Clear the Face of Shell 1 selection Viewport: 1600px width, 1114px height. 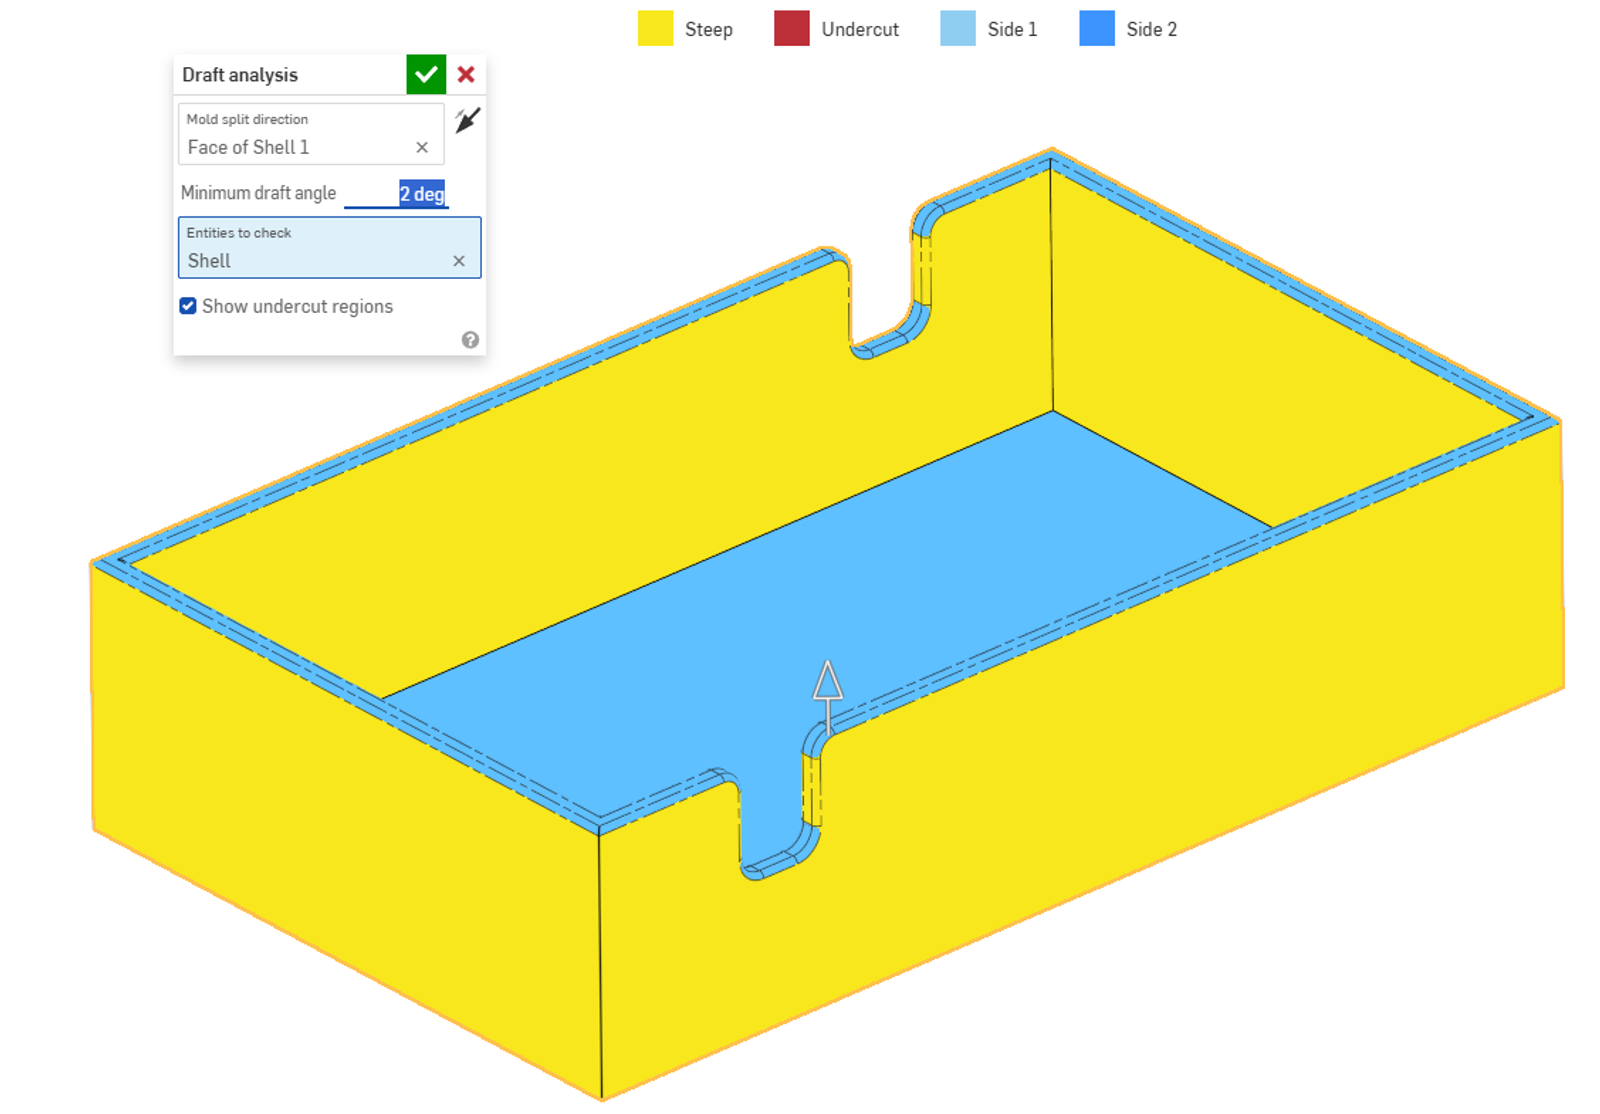click(x=422, y=147)
